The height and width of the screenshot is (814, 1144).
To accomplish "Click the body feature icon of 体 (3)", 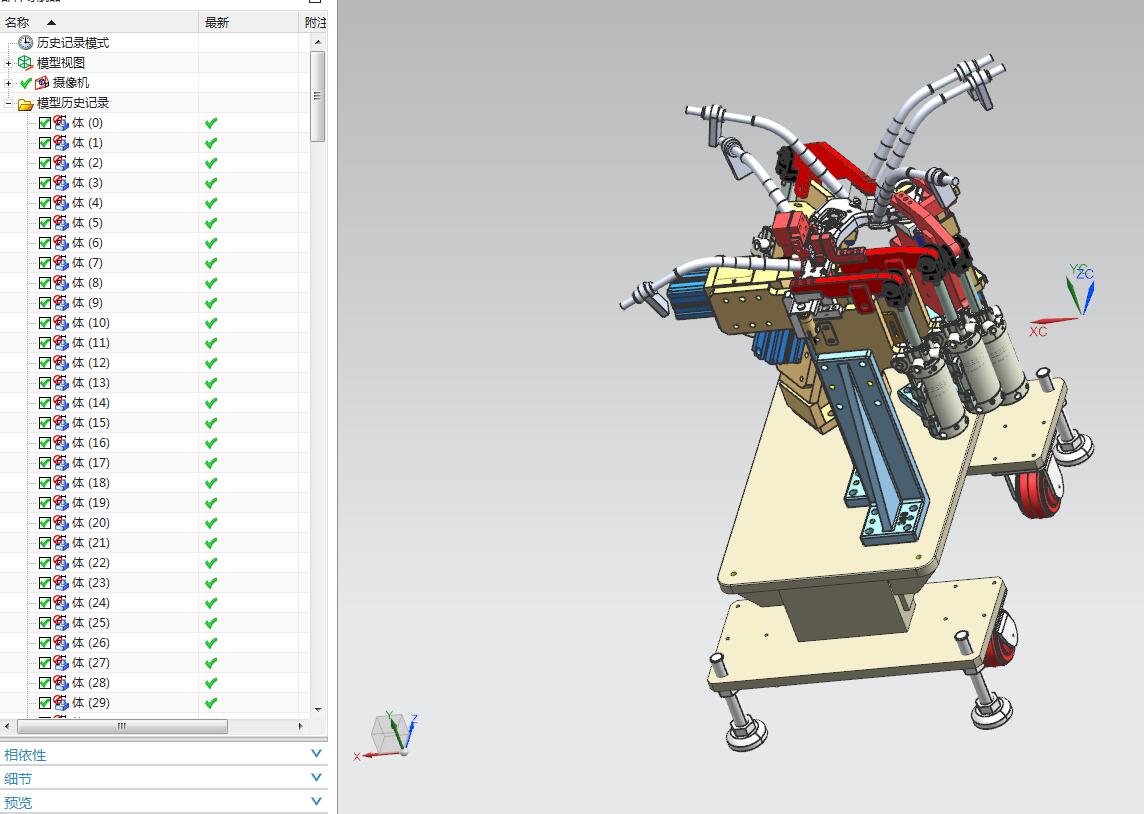I will click(61, 182).
